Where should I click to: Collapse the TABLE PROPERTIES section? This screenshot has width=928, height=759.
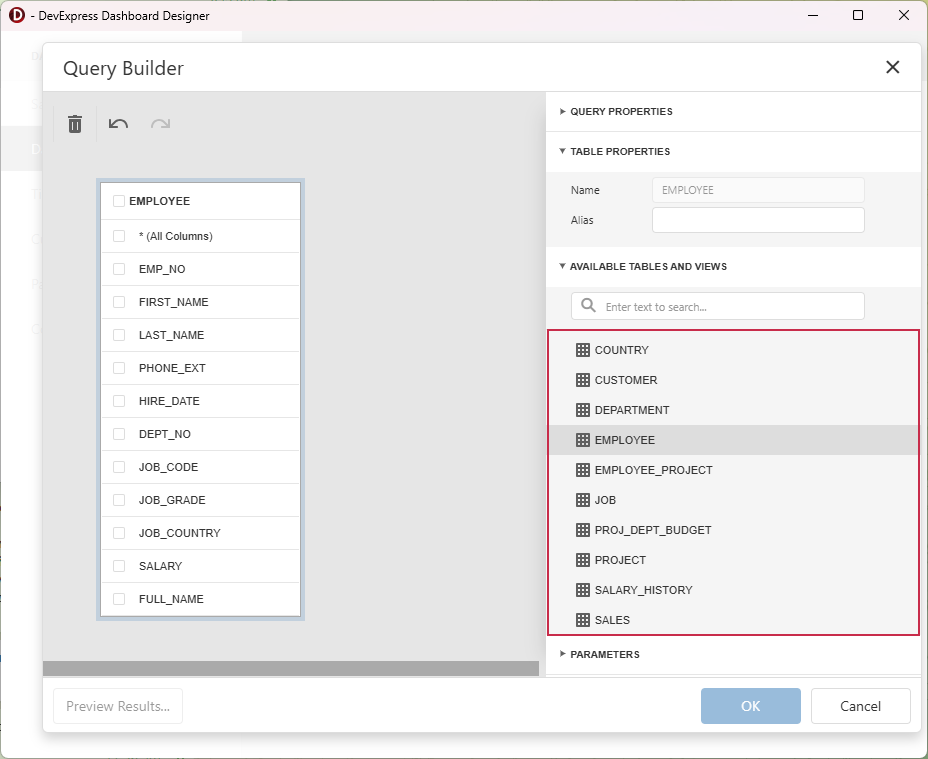click(x=614, y=151)
